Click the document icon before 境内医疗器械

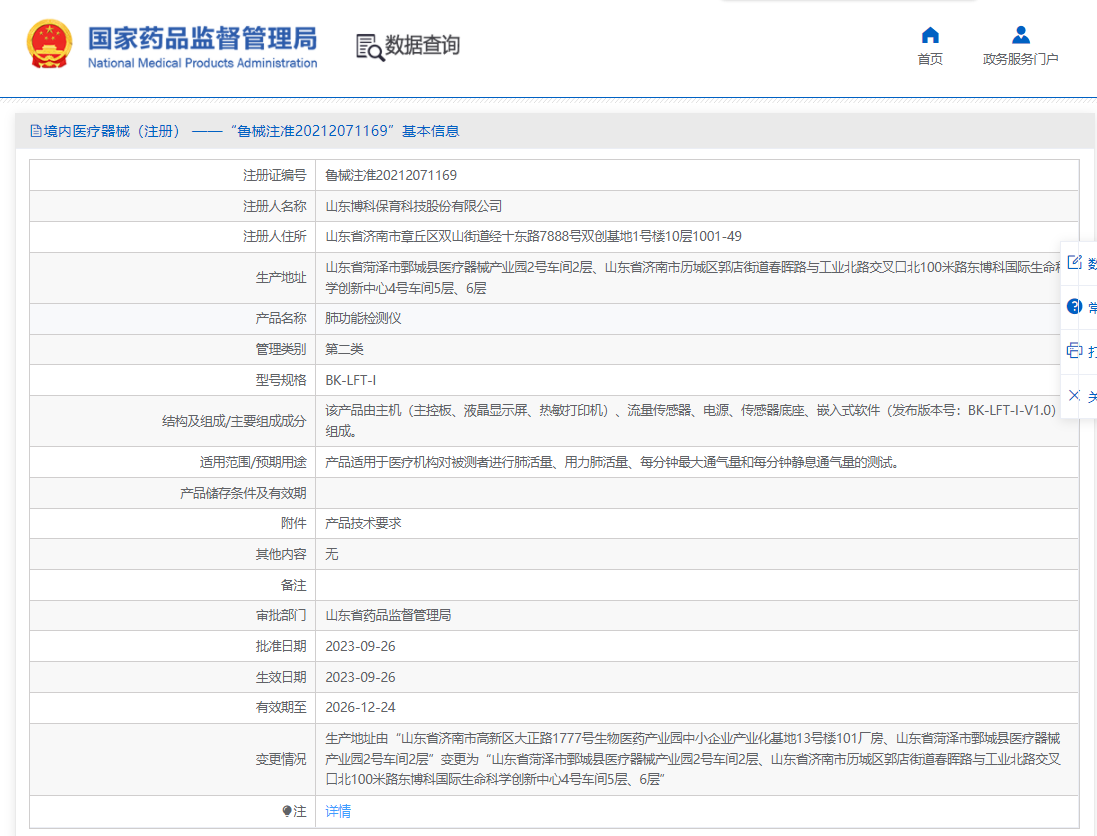pos(35,131)
